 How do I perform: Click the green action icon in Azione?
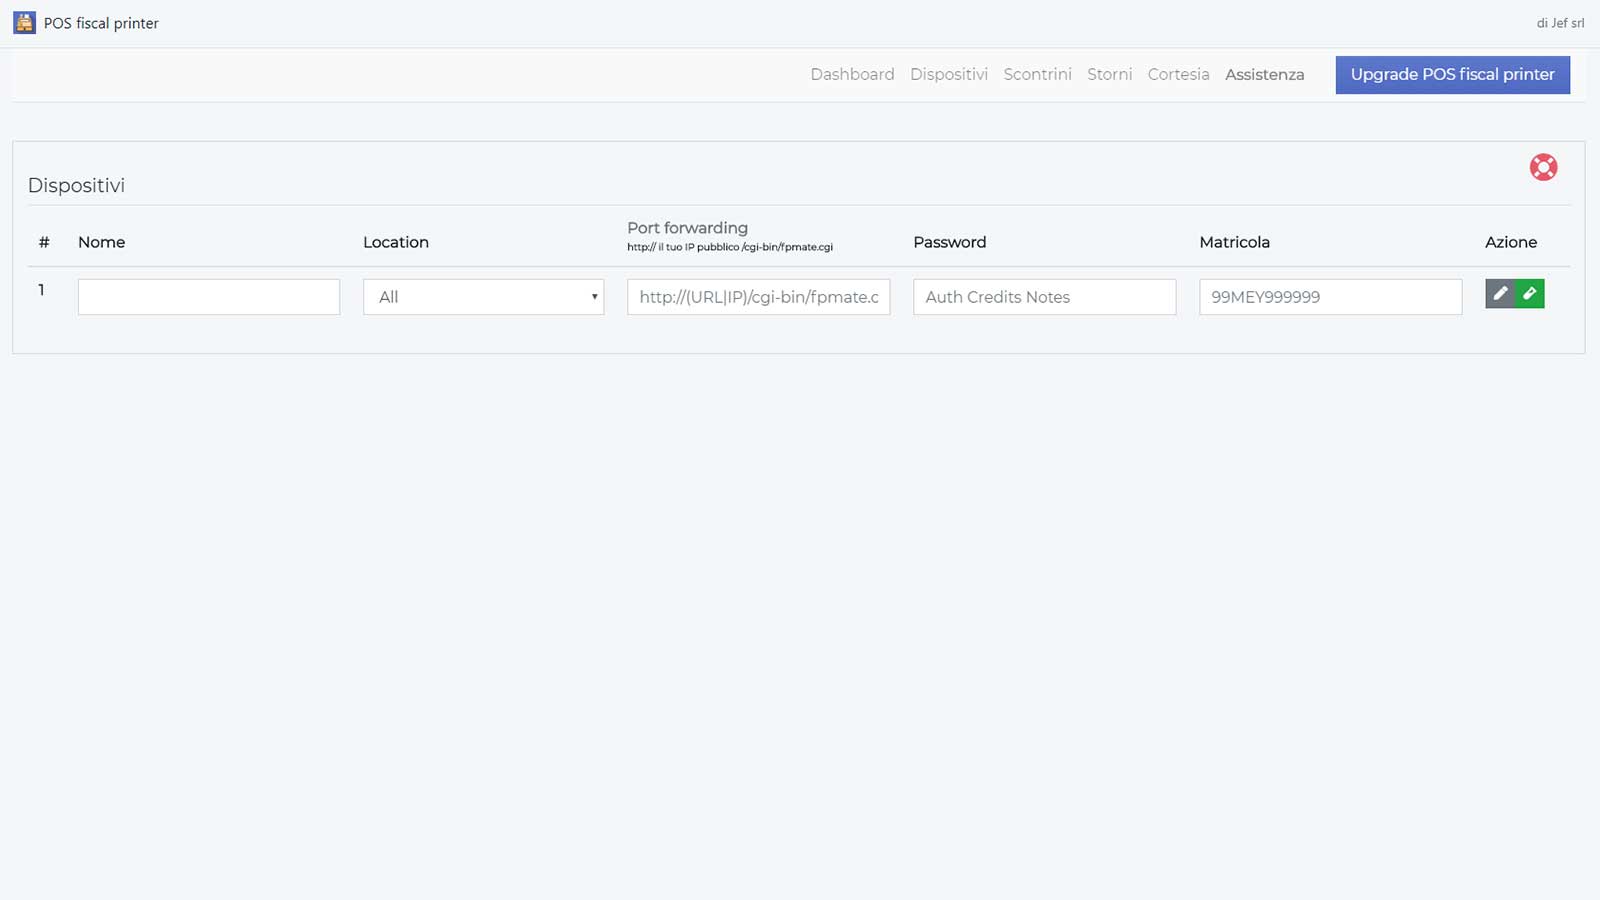click(1530, 294)
